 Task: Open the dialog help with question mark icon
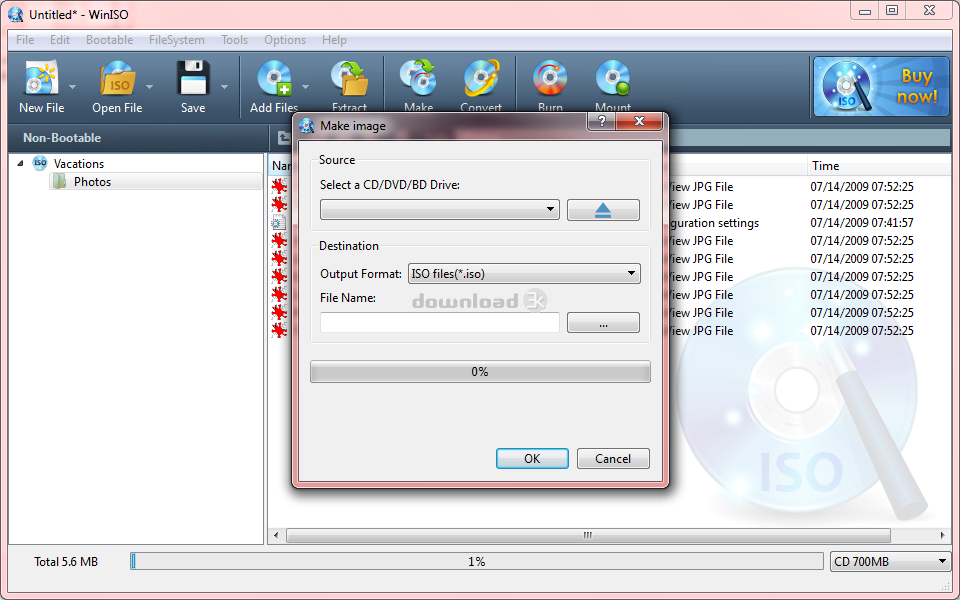point(599,121)
